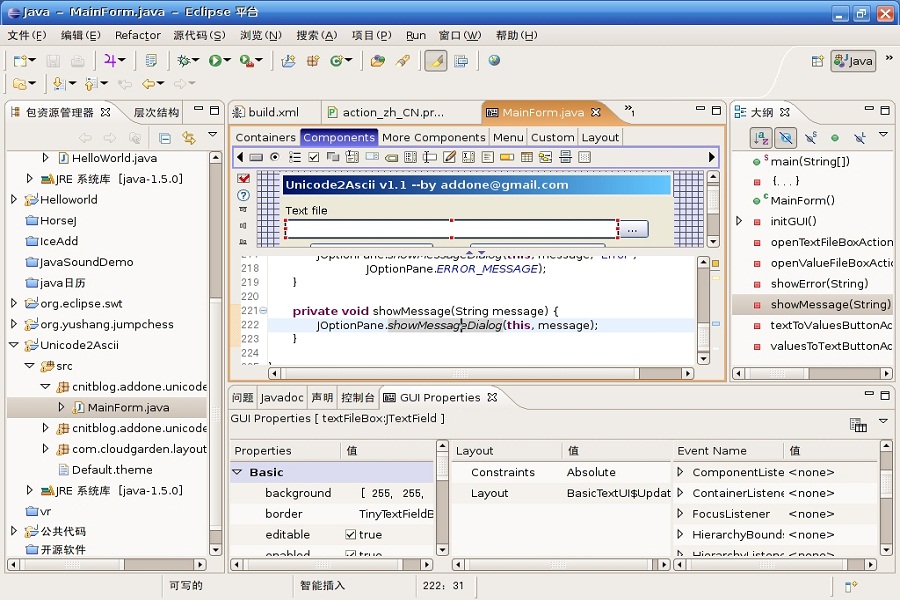Select the radio button component in the palette

[x=274, y=157]
